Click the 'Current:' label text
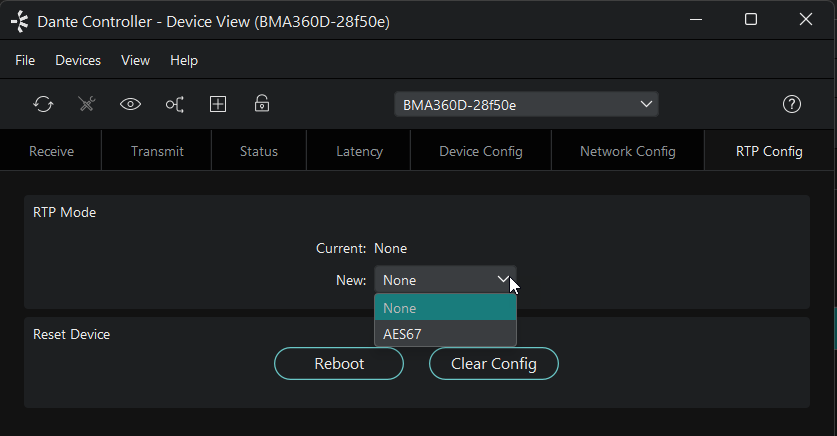This screenshot has width=837, height=436. pyautogui.click(x=341, y=248)
